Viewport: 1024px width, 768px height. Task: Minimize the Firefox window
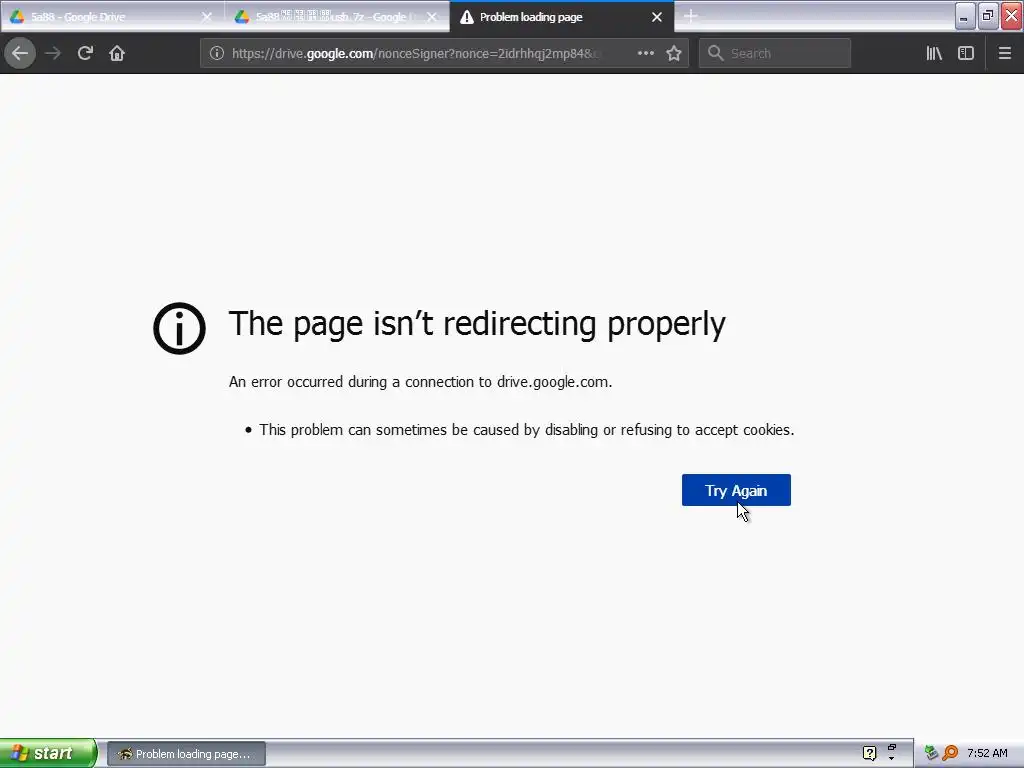click(x=965, y=16)
